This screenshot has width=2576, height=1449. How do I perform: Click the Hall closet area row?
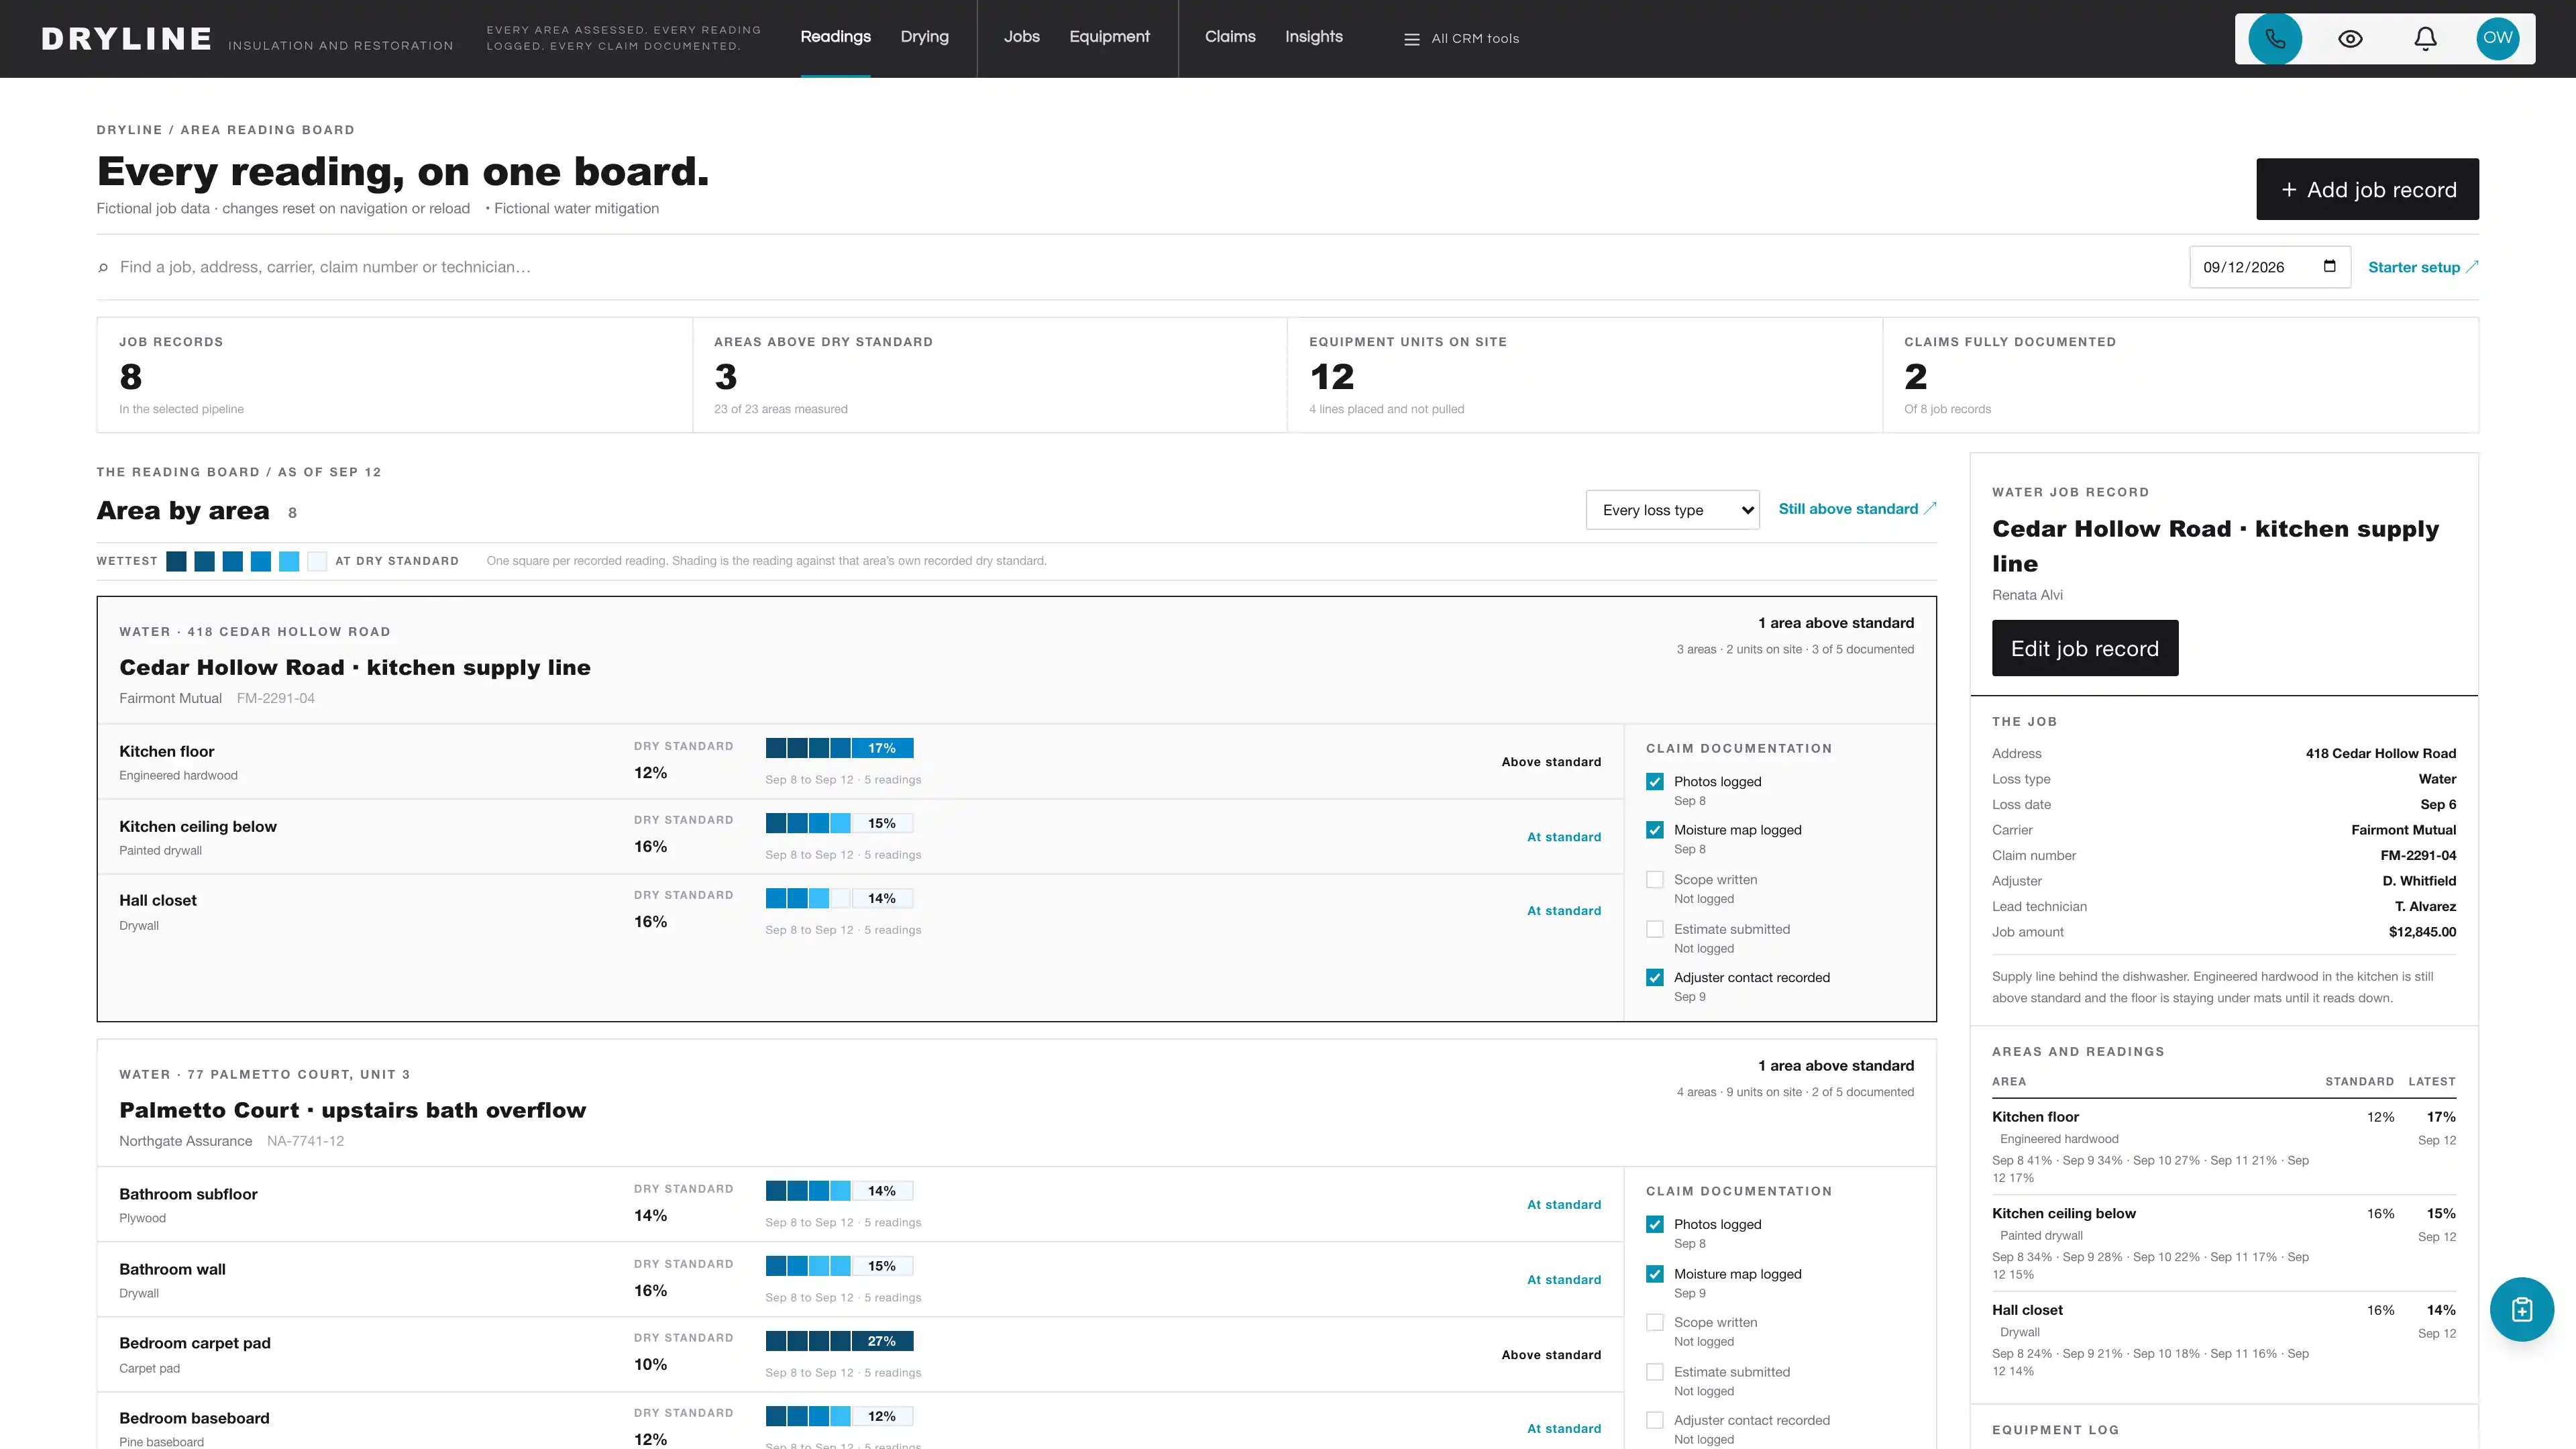click(x=860, y=911)
